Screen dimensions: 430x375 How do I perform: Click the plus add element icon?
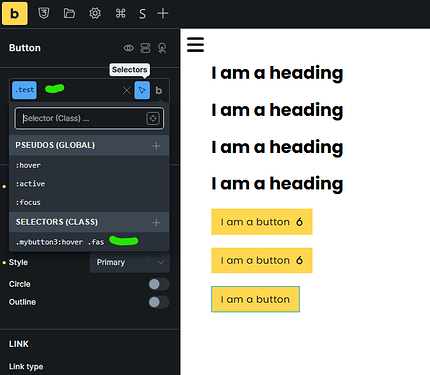point(163,13)
